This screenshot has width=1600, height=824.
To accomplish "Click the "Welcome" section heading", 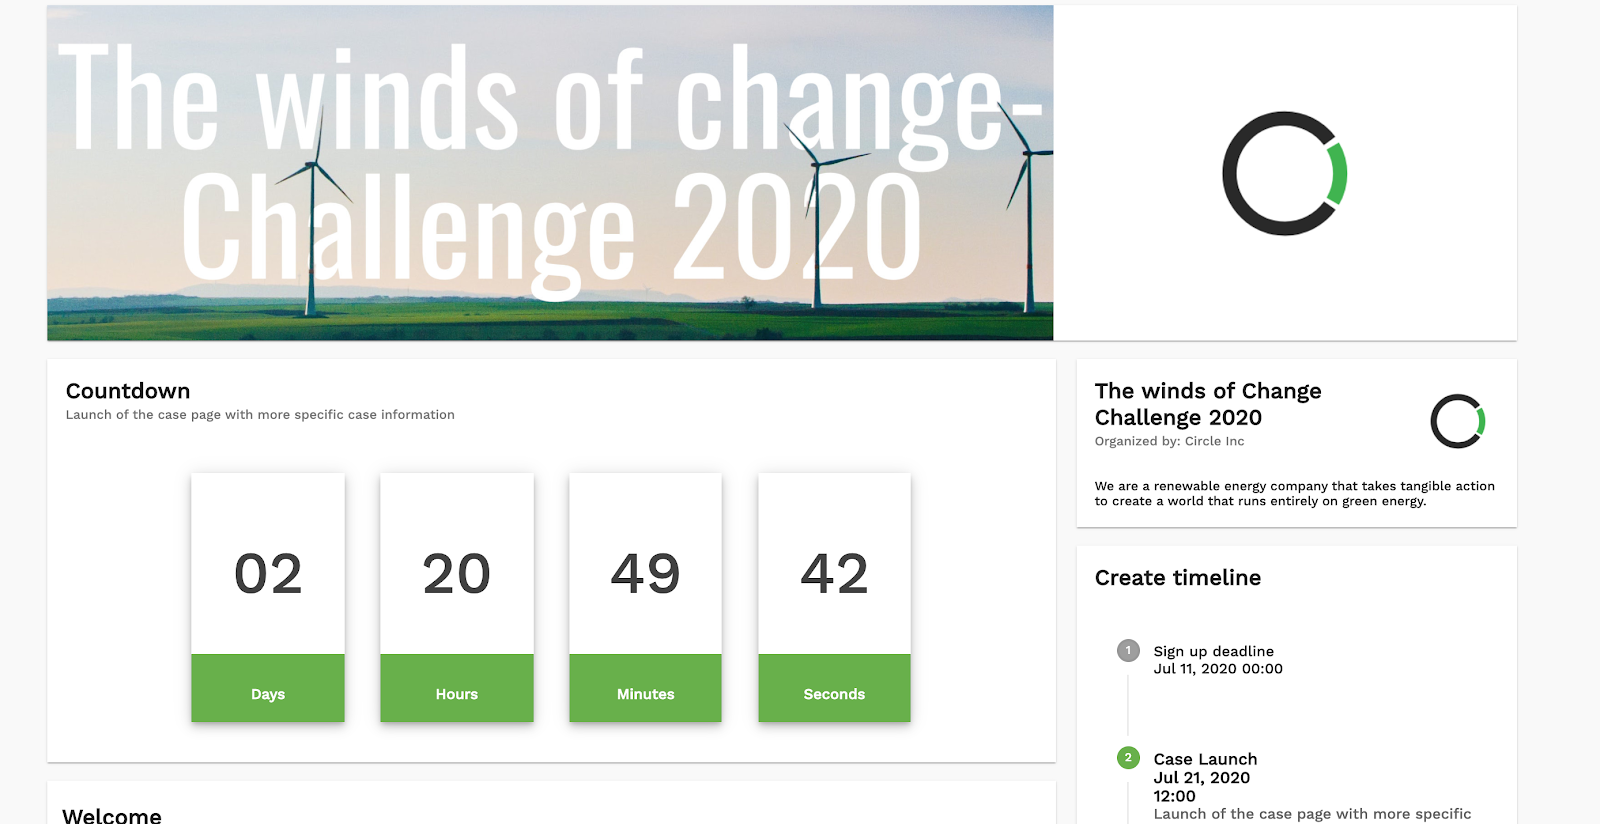I will click(x=112, y=815).
